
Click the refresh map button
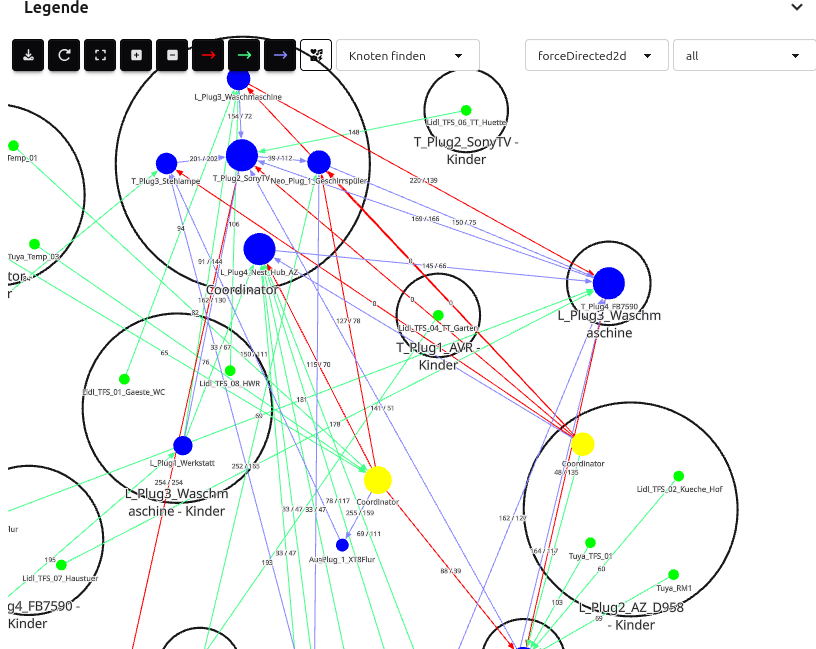(x=64, y=56)
